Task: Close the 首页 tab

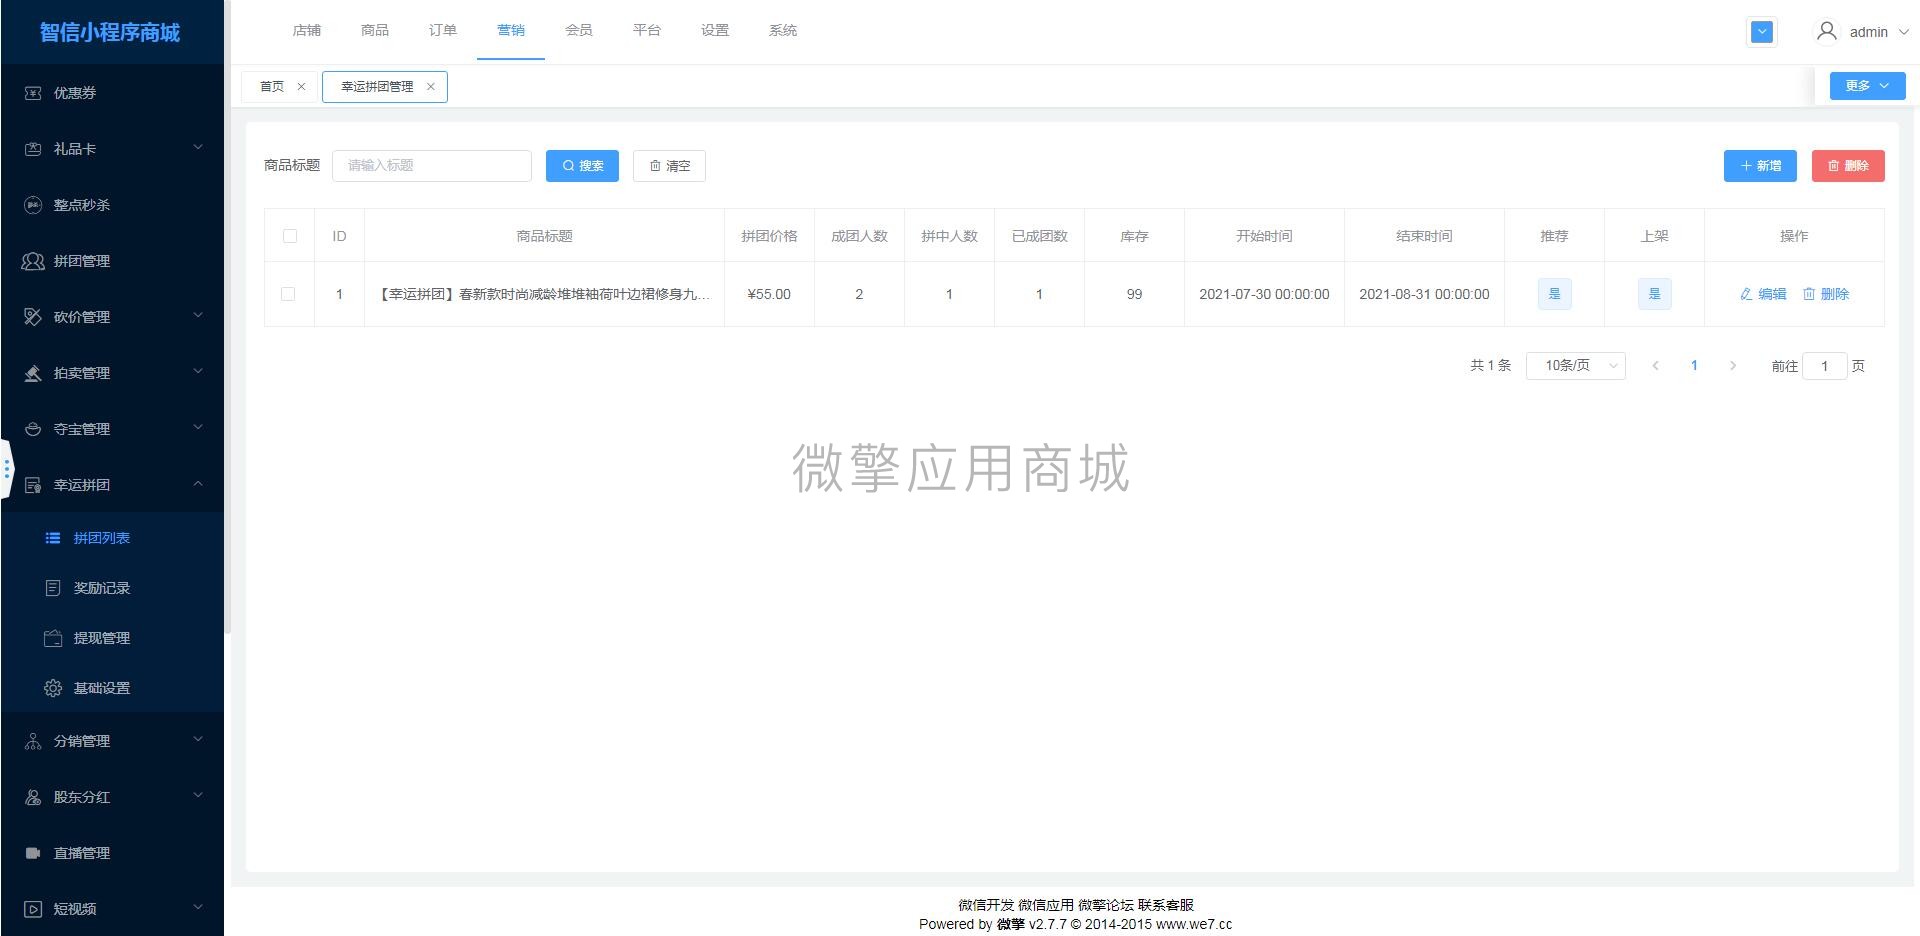Action: pos(301,87)
